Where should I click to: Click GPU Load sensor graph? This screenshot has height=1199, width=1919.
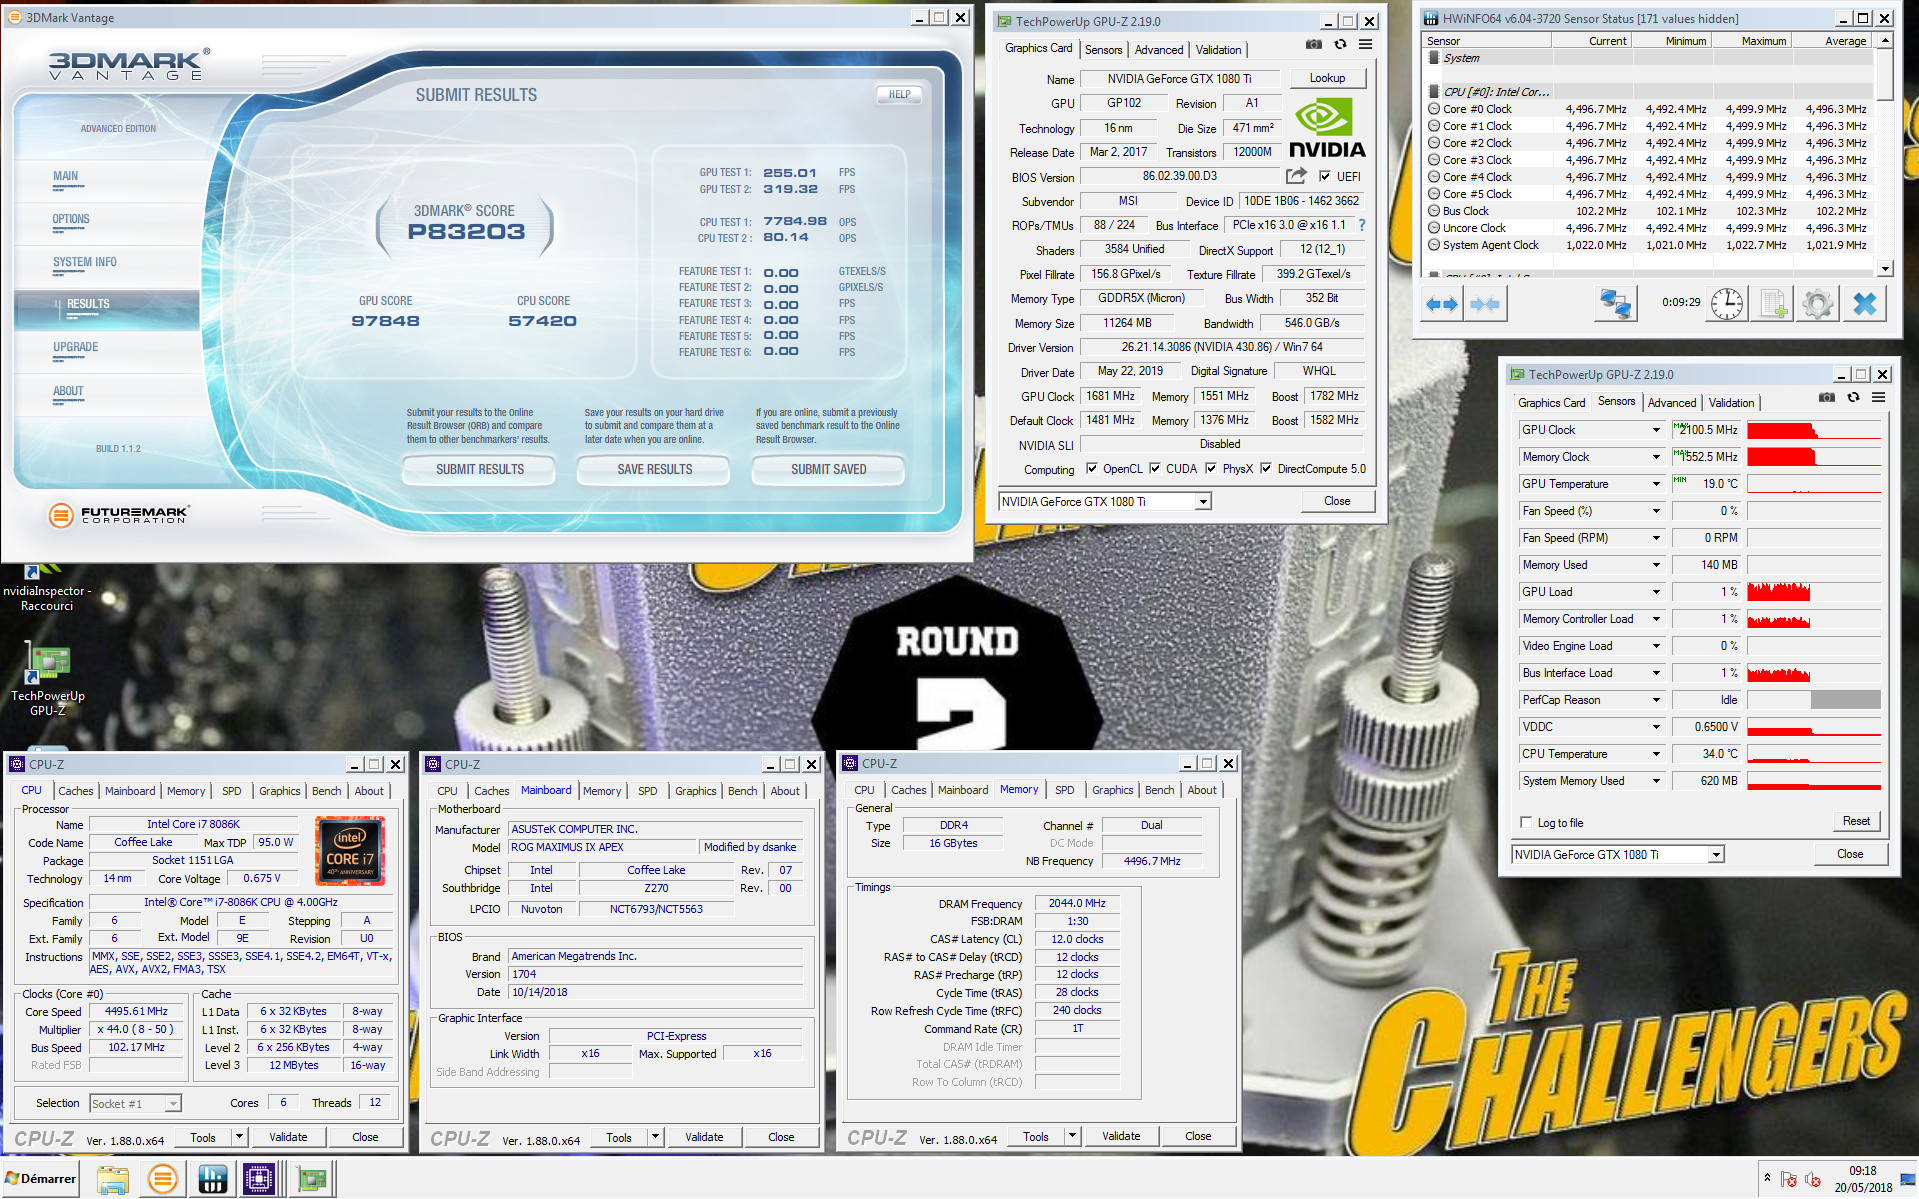click(x=1814, y=592)
